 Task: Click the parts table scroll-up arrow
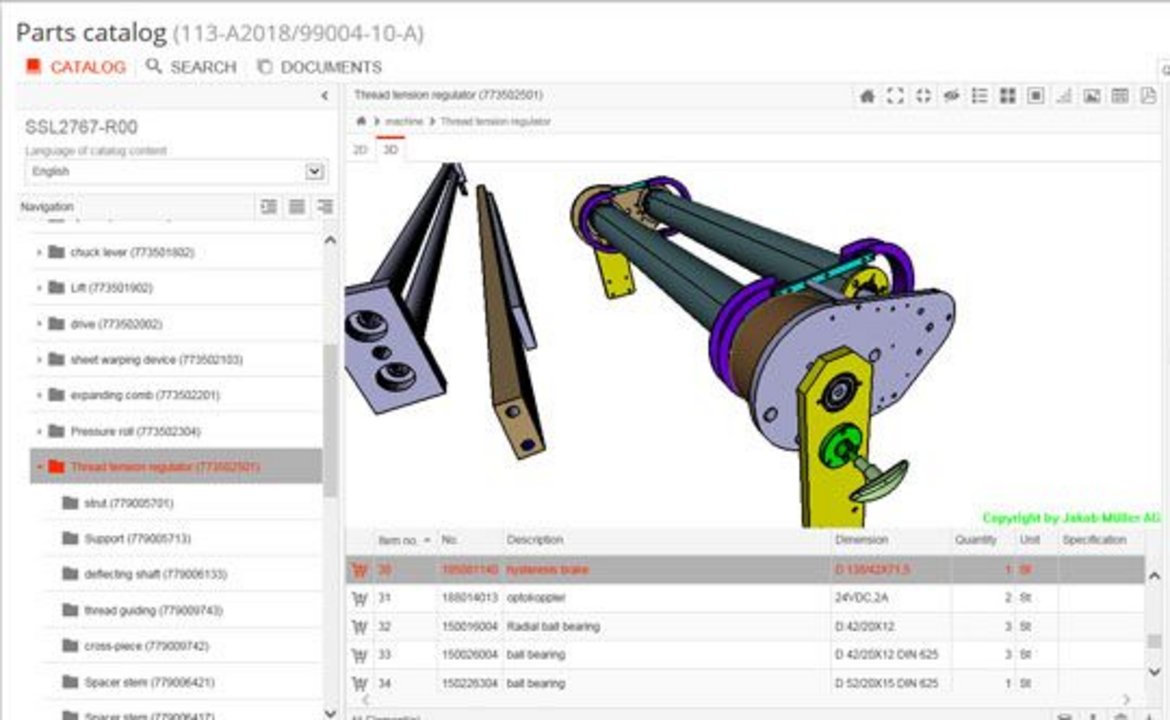point(1154,576)
